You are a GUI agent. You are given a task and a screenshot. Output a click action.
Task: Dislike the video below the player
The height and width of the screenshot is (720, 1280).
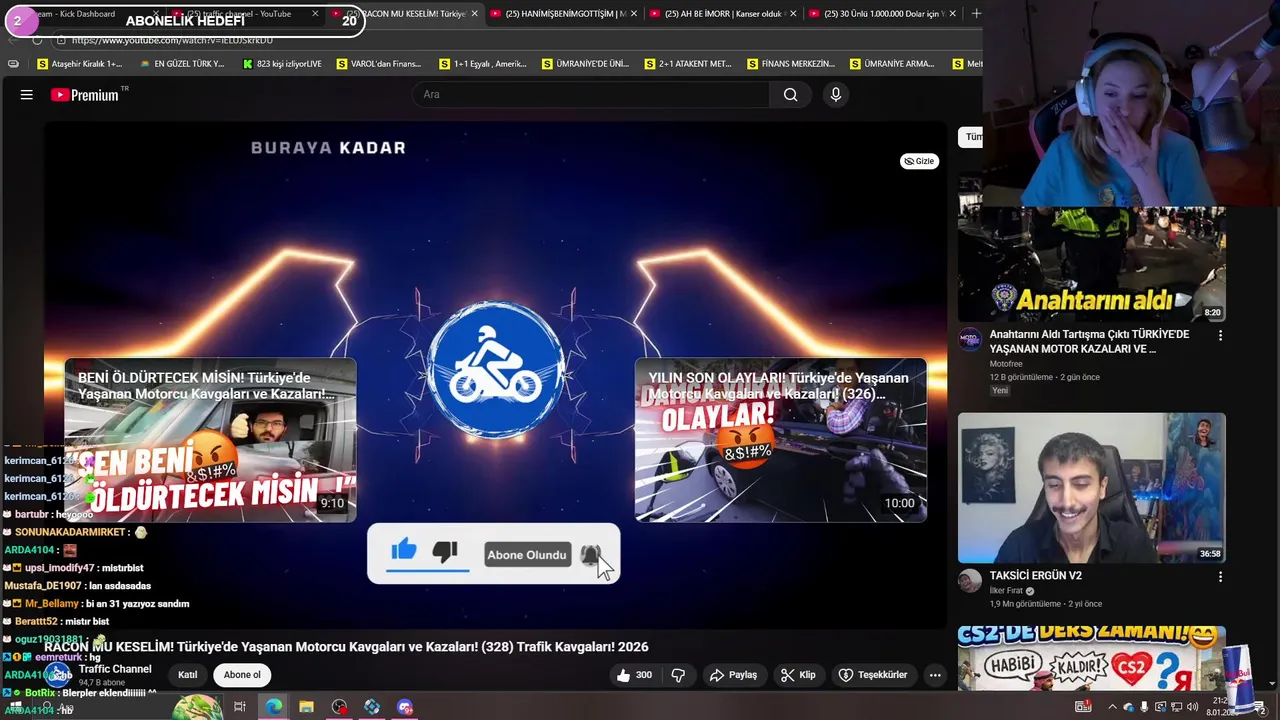[678, 675]
